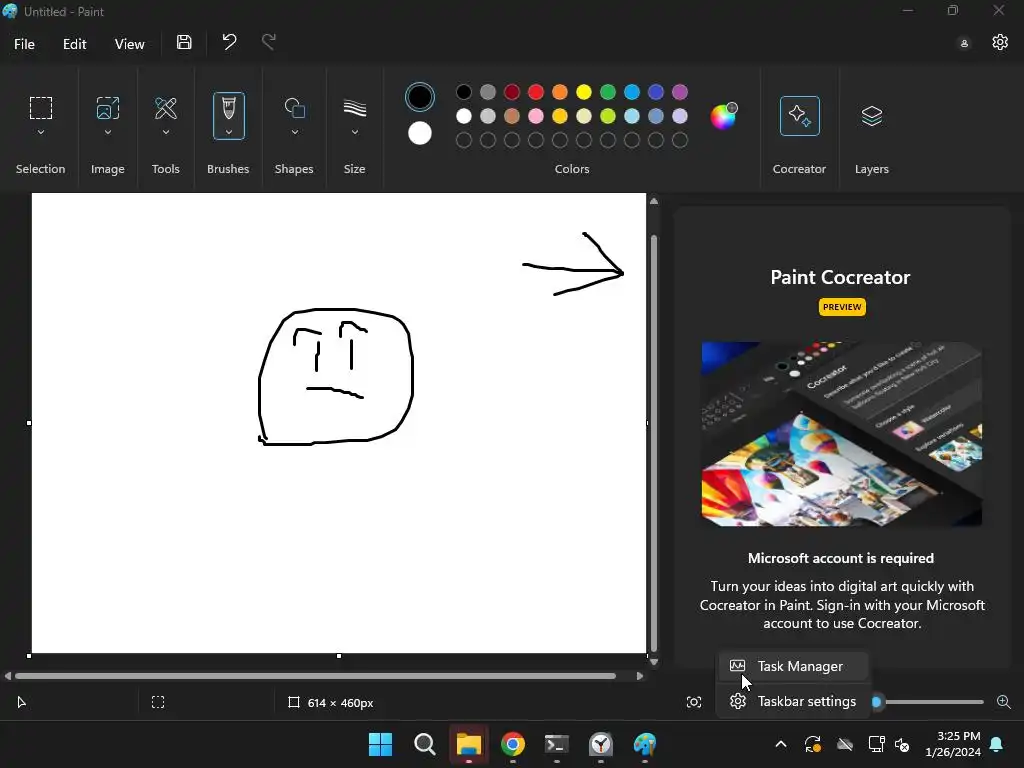Click the fit to window icon
This screenshot has width=1024, height=768.
pos(694,702)
